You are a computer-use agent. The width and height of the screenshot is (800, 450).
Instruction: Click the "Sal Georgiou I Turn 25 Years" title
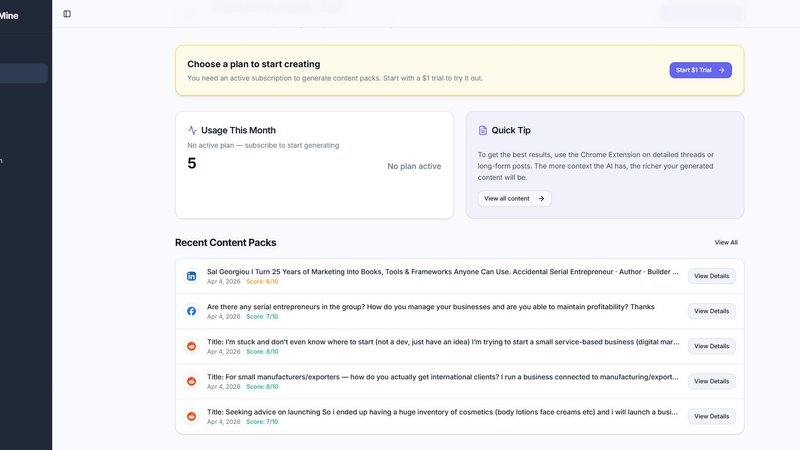[x=443, y=272]
